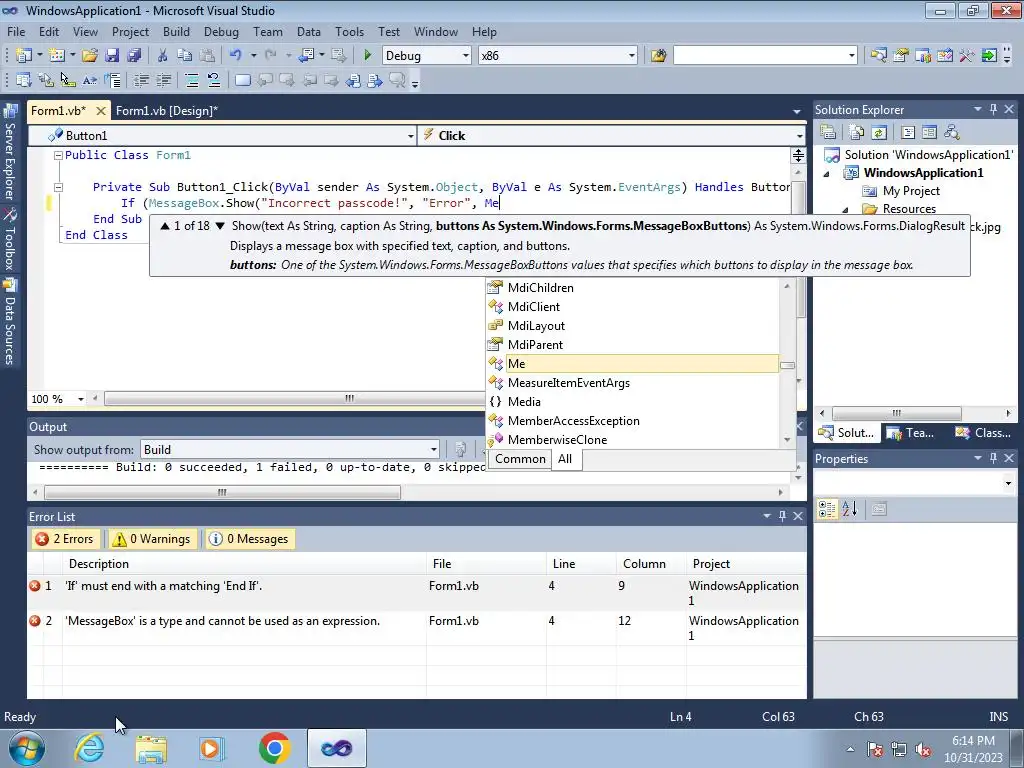Uncomment the selected lines icon
This screenshot has height=768, width=1024.
click(214, 80)
